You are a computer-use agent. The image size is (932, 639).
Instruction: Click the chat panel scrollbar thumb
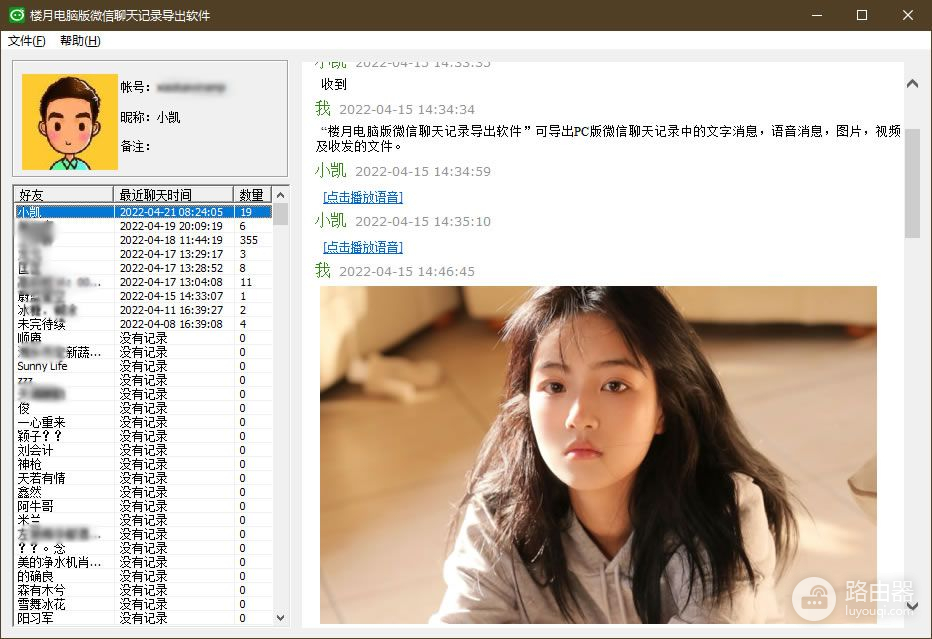[x=912, y=183]
